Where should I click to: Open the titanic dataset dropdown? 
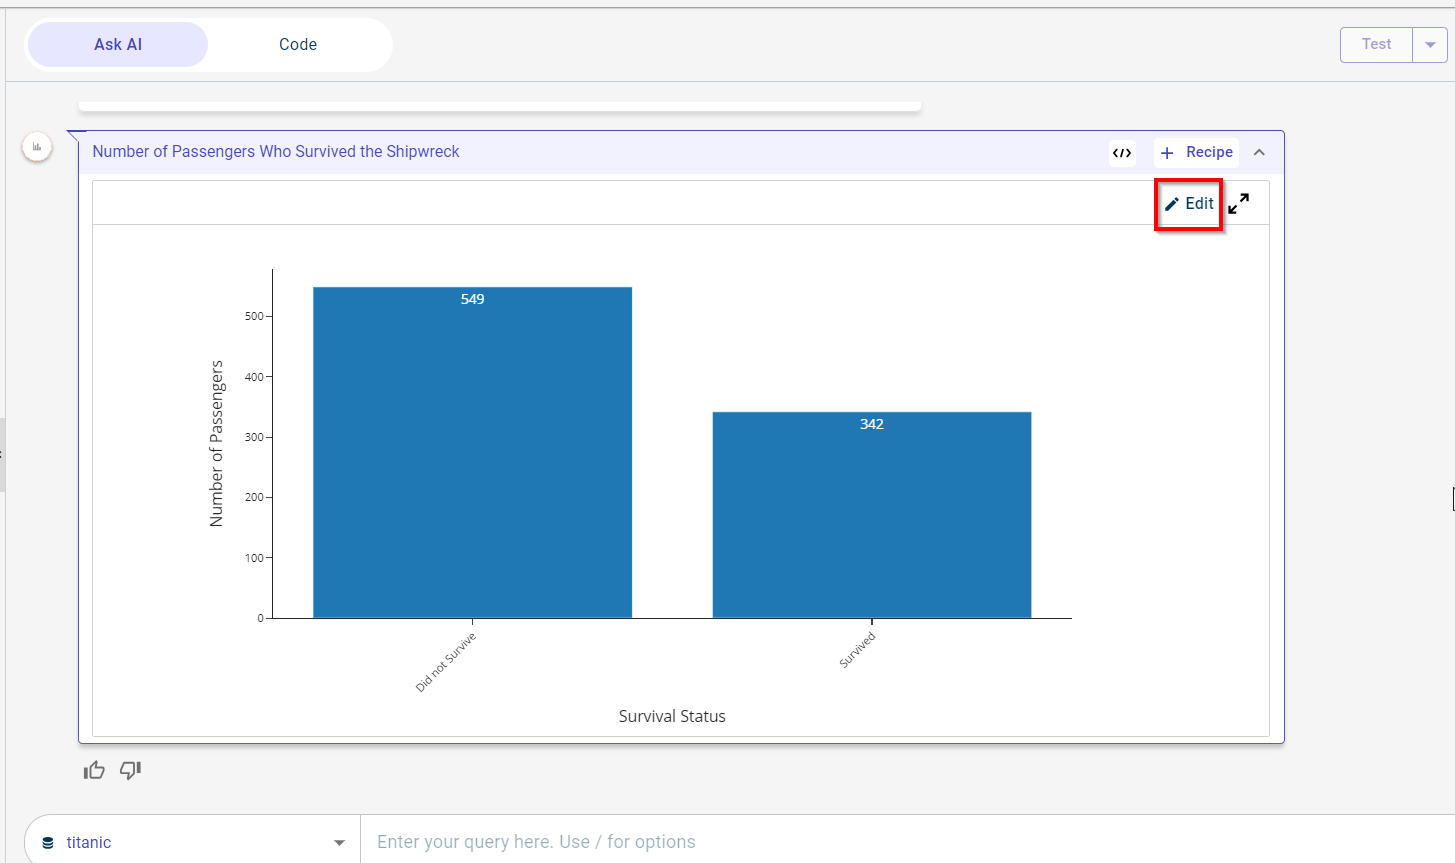[x=339, y=843]
